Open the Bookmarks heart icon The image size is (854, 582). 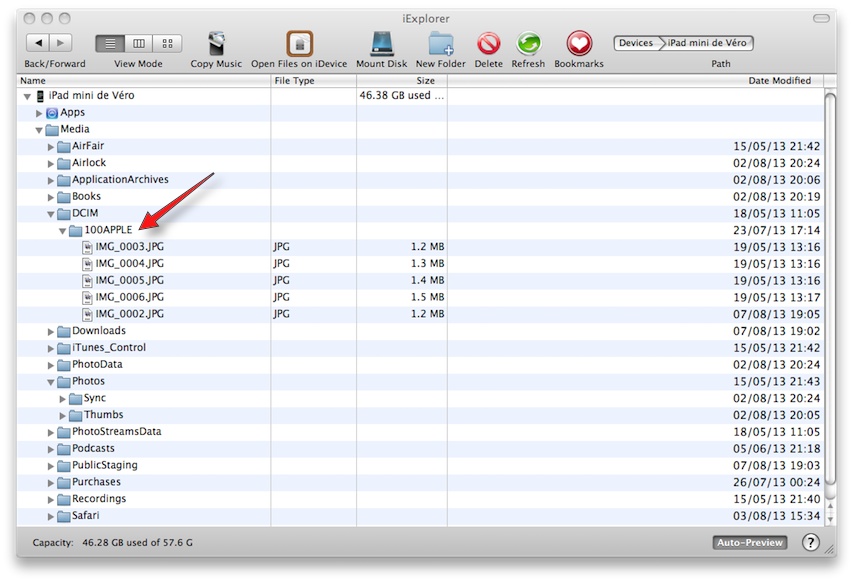point(579,44)
